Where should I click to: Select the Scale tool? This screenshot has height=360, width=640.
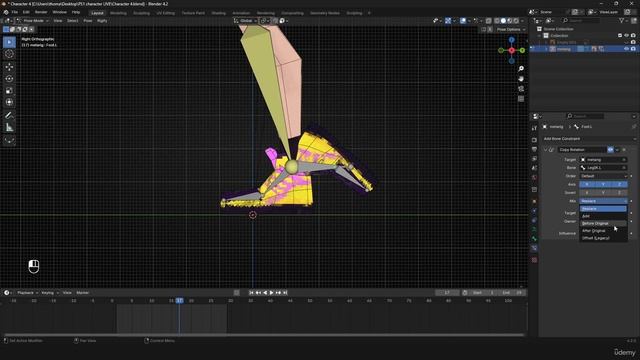(x=9, y=91)
